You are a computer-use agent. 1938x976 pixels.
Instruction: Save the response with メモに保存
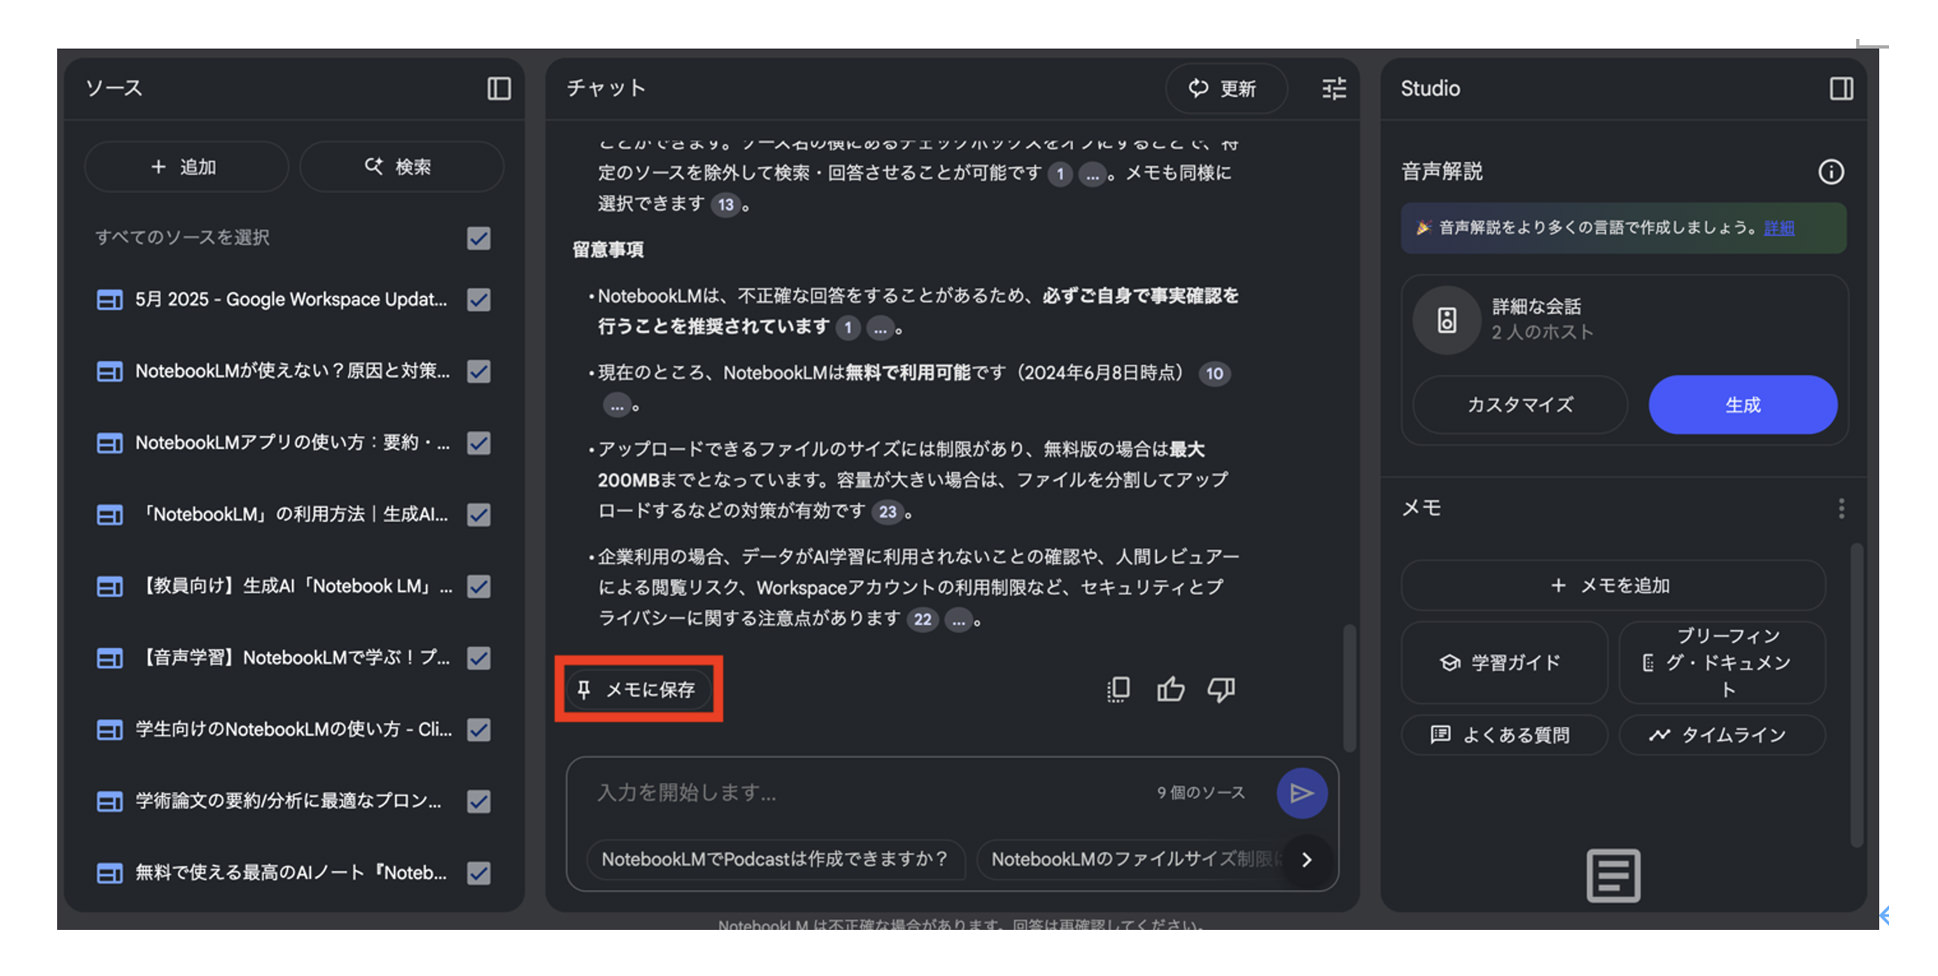(x=638, y=689)
